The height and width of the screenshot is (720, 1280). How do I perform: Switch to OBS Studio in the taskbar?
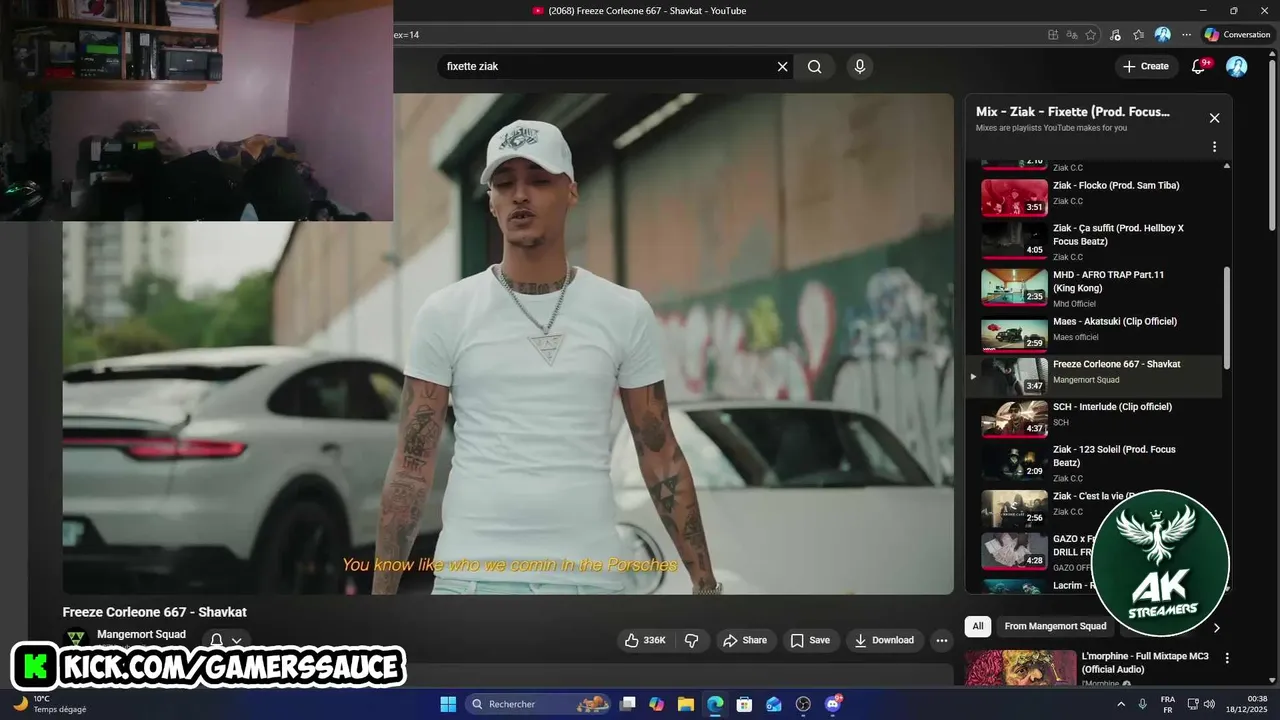803,704
